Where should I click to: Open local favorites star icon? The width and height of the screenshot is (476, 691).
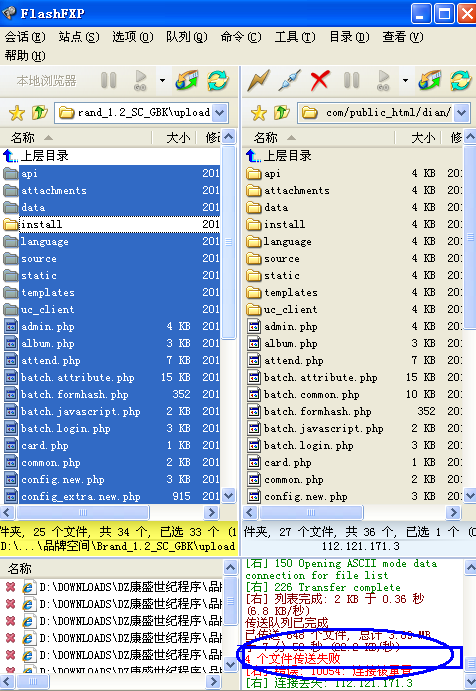(x=17, y=113)
